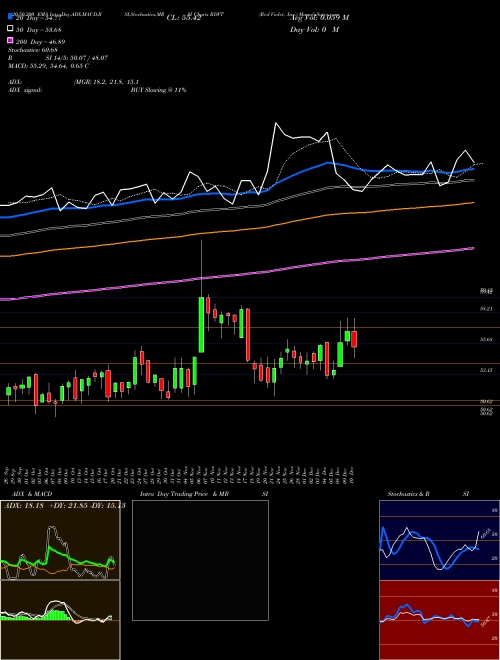Click the white 50 Day legend swatch

(11, 29)
